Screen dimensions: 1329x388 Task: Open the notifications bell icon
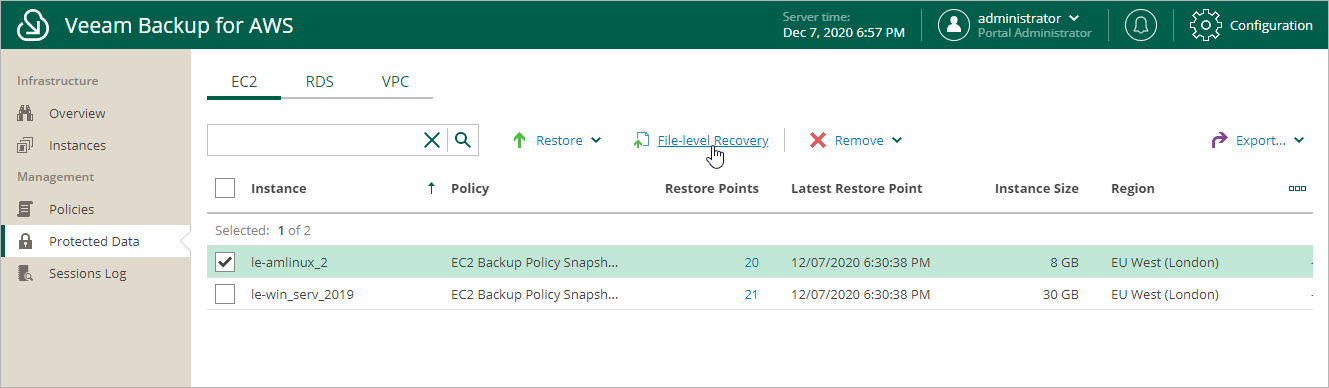point(1140,25)
